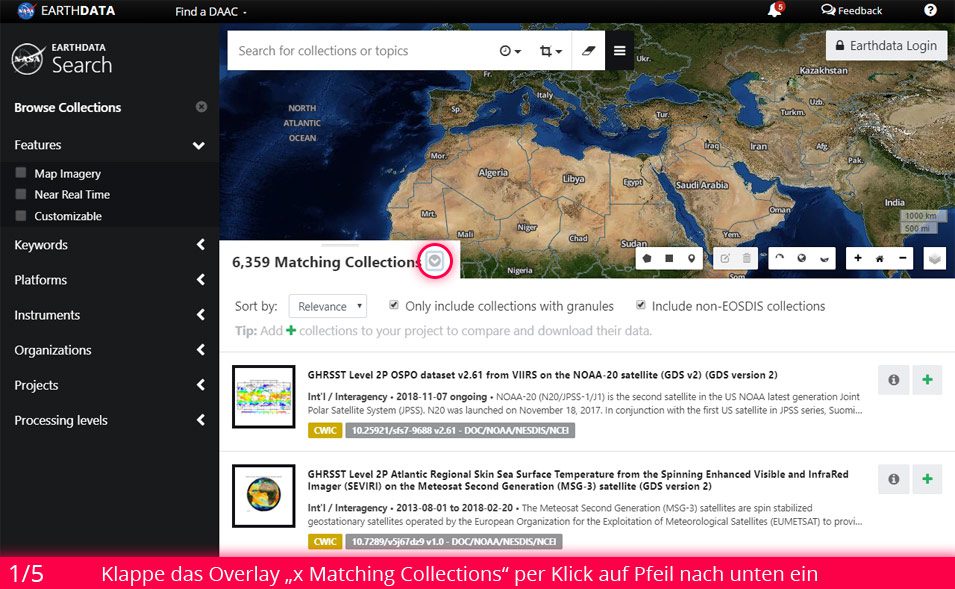This screenshot has width=955, height=589.
Task: Click the Earthdata Search logo in sidebar
Action: coord(62,60)
